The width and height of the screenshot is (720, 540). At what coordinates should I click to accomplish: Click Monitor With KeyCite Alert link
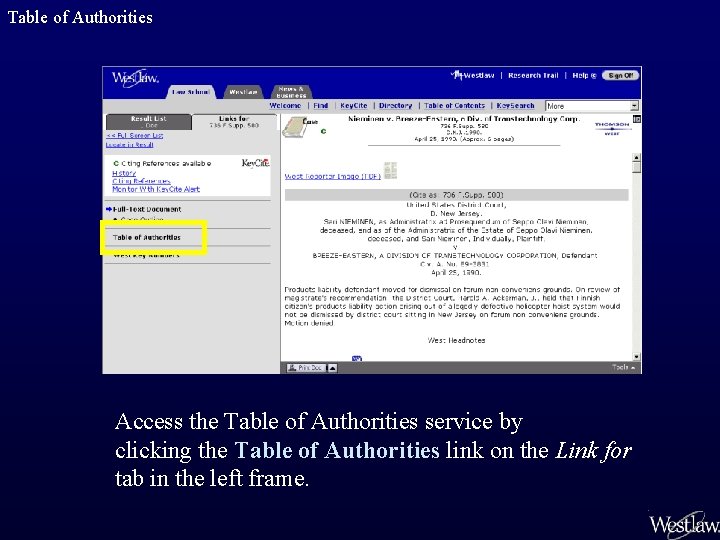click(x=156, y=189)
